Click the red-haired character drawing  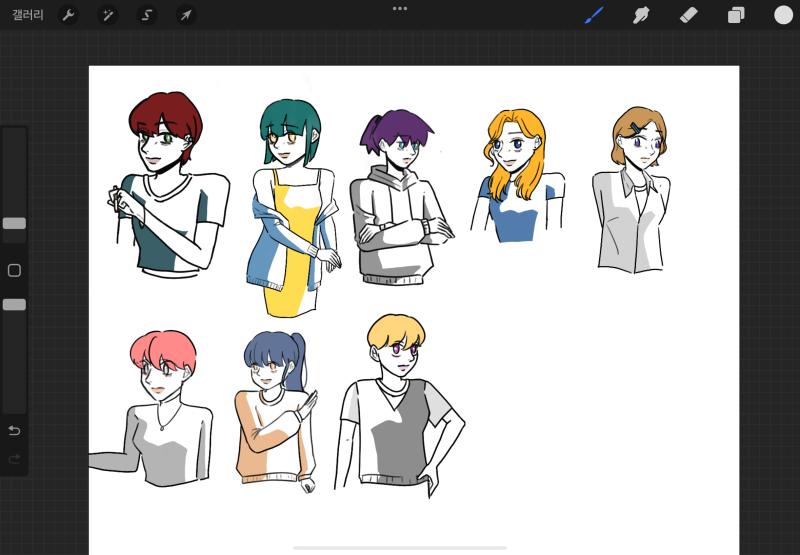tap(168, 185)
